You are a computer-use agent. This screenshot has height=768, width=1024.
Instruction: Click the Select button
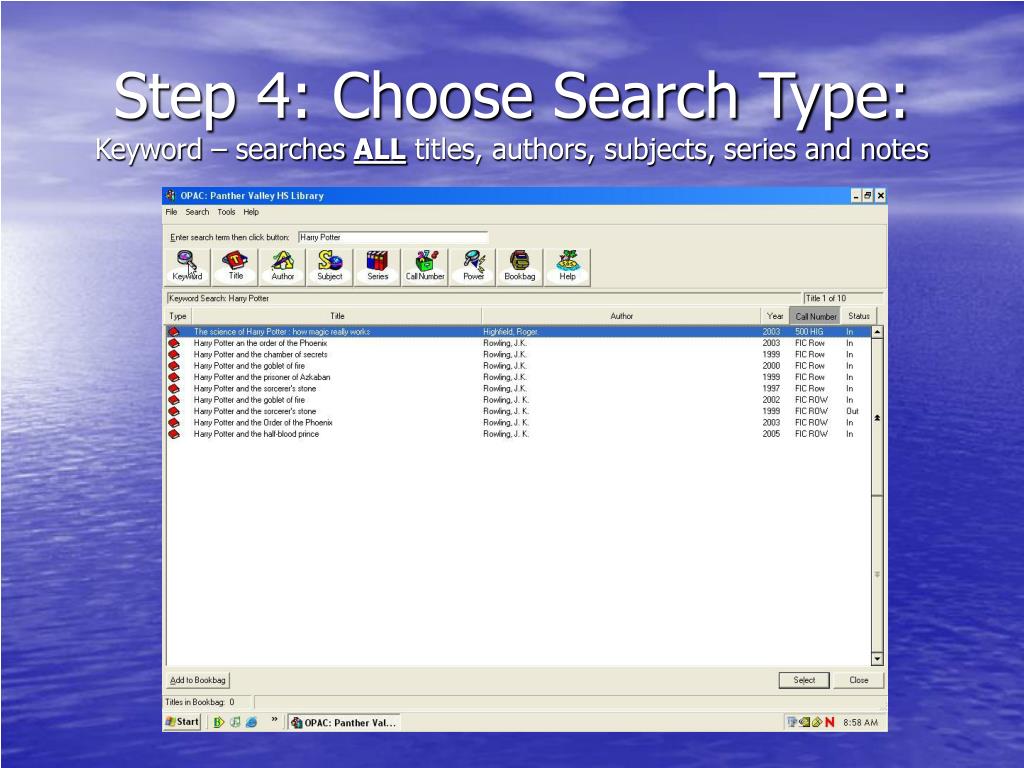(804, 680)
